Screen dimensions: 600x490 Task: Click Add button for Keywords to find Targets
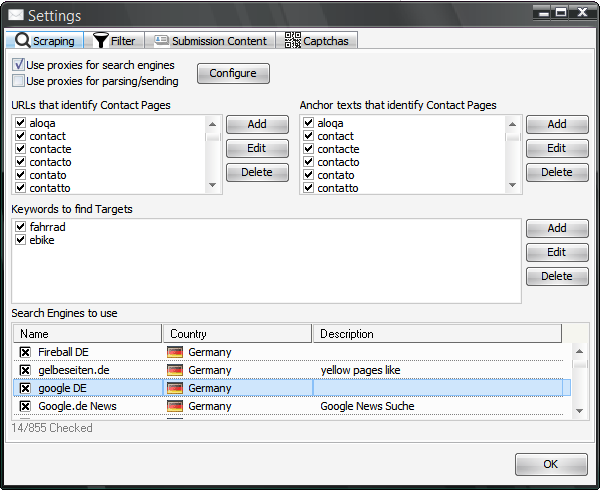556,228
